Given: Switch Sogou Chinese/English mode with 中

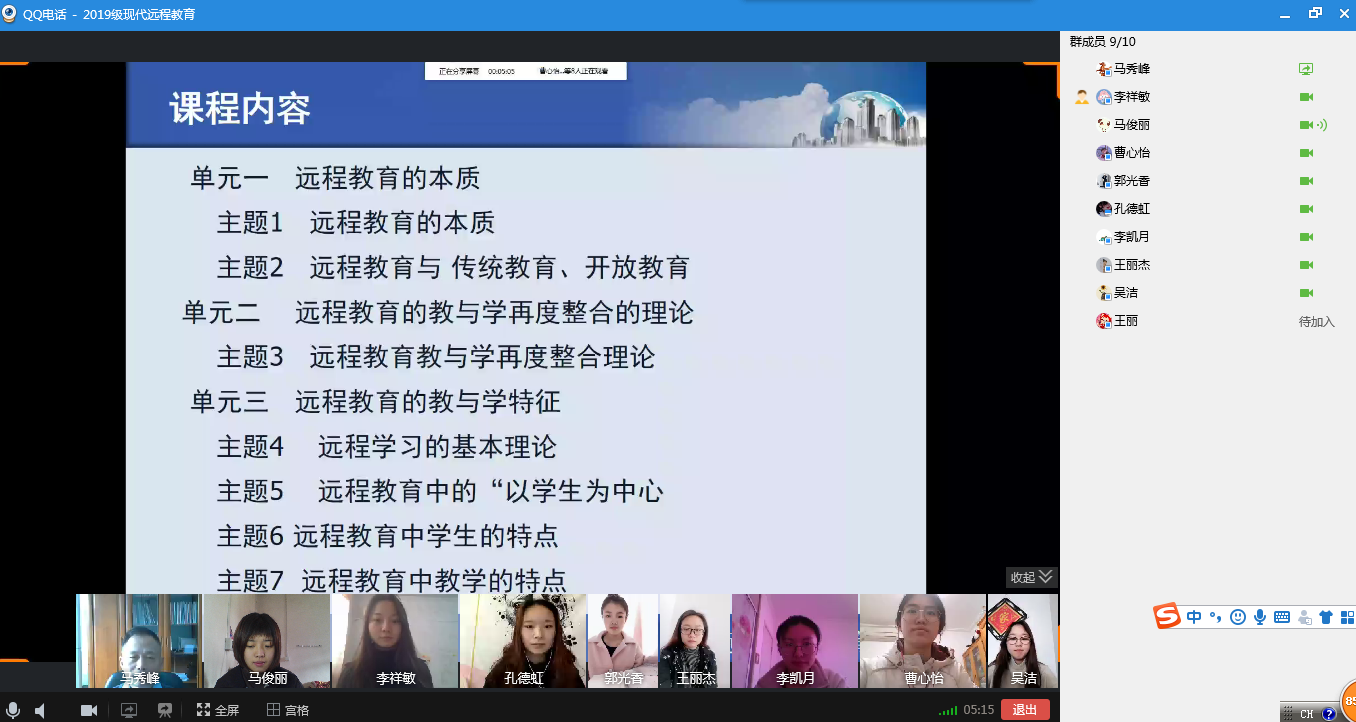Looking at the screenshot, I should [x=1194, y=617].
